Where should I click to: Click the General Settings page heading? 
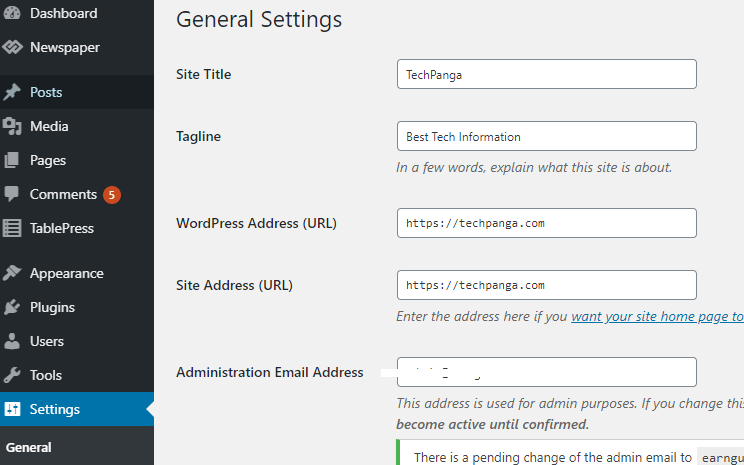coord(259,19)
